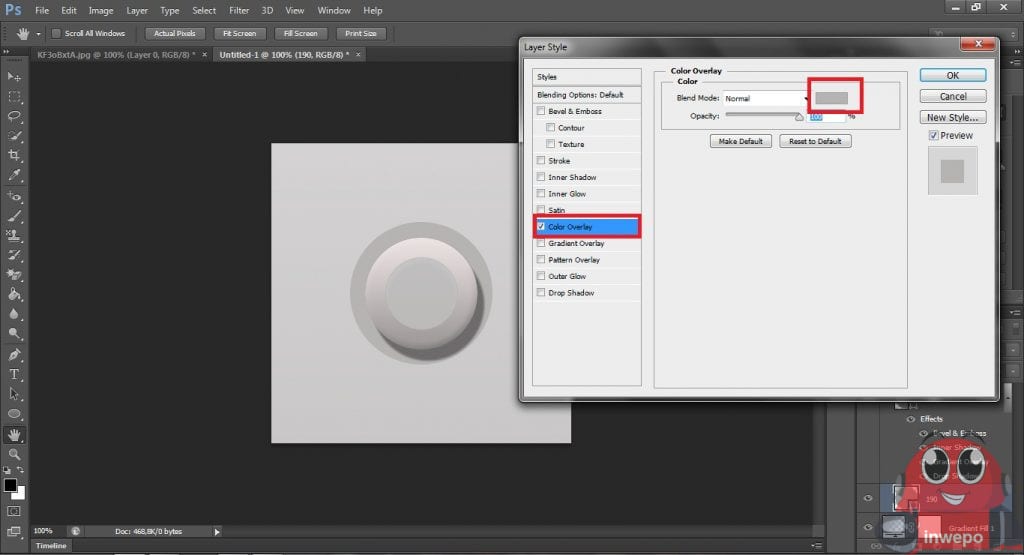Screen dimensions: 1024x555
Task: Activate the Zoom tool in toolbar
Action: [14, 454]
